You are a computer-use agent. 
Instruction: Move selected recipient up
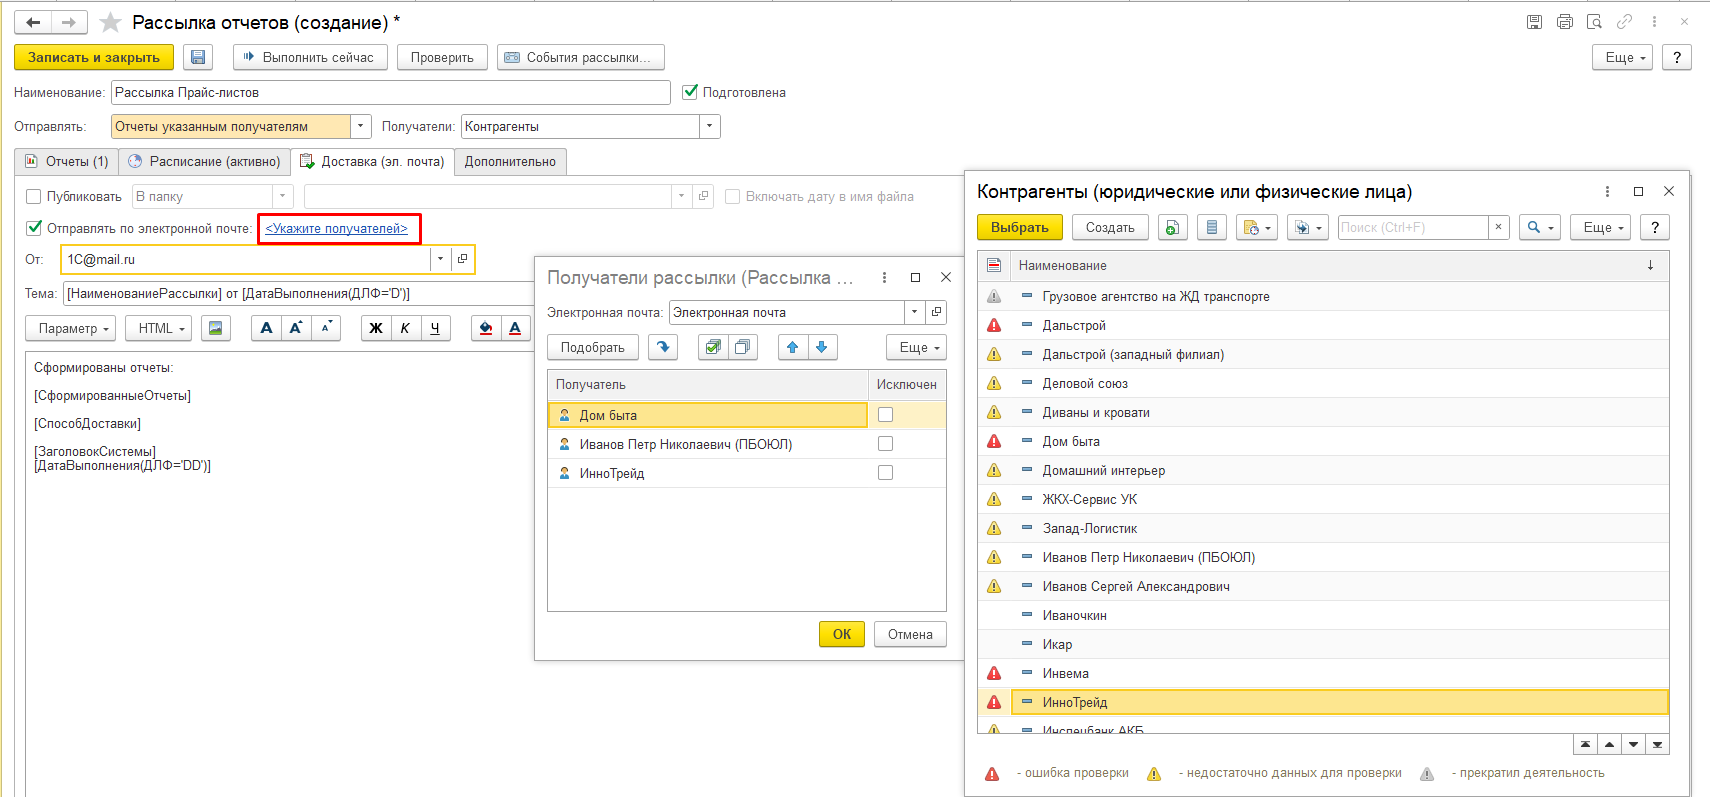pos(792,347)
